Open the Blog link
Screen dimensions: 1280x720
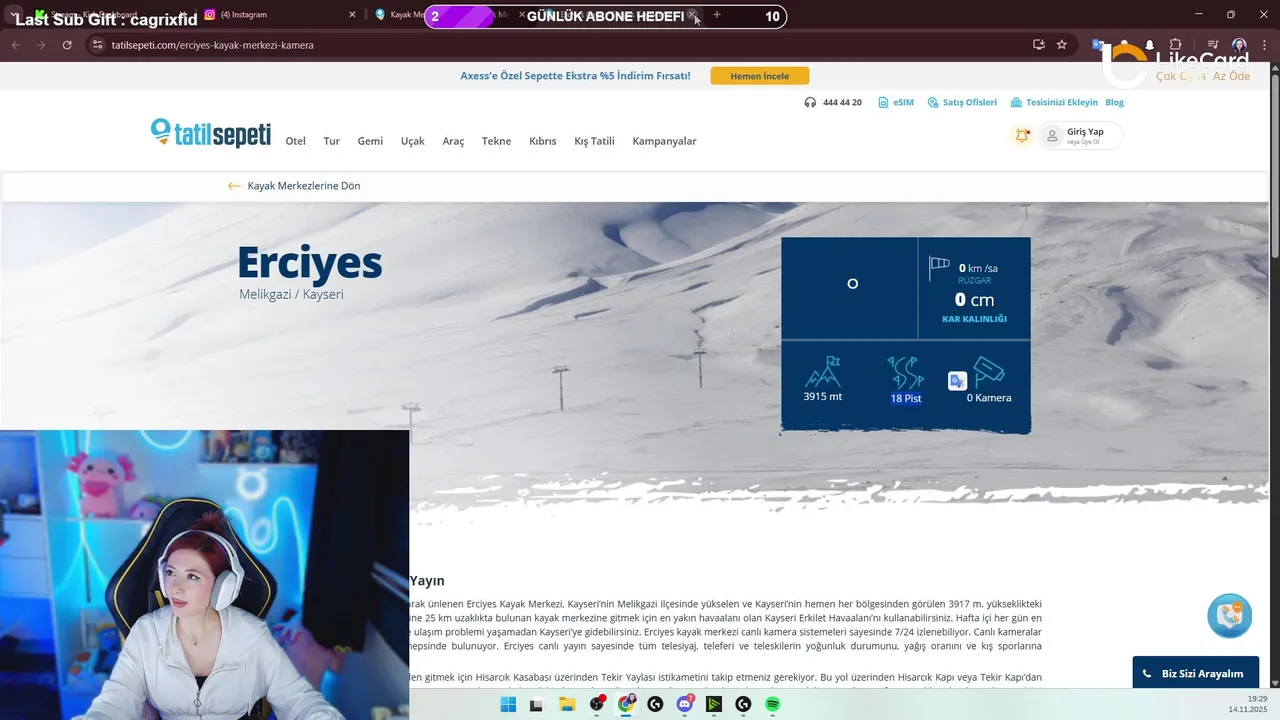tap(1114, 102)
